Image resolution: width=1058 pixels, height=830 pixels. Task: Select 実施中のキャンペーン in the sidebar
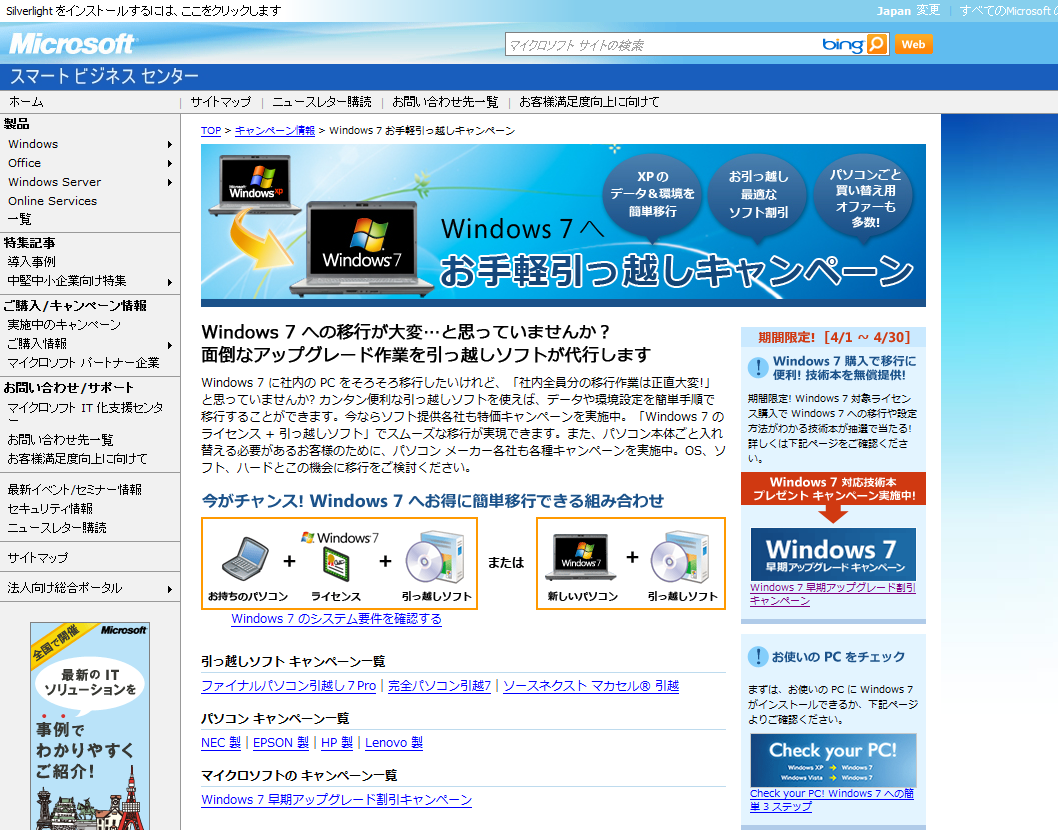64,325
